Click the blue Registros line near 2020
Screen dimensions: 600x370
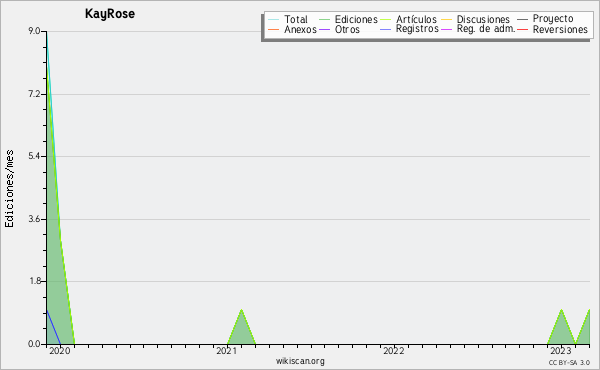click(x=53, y=327)
